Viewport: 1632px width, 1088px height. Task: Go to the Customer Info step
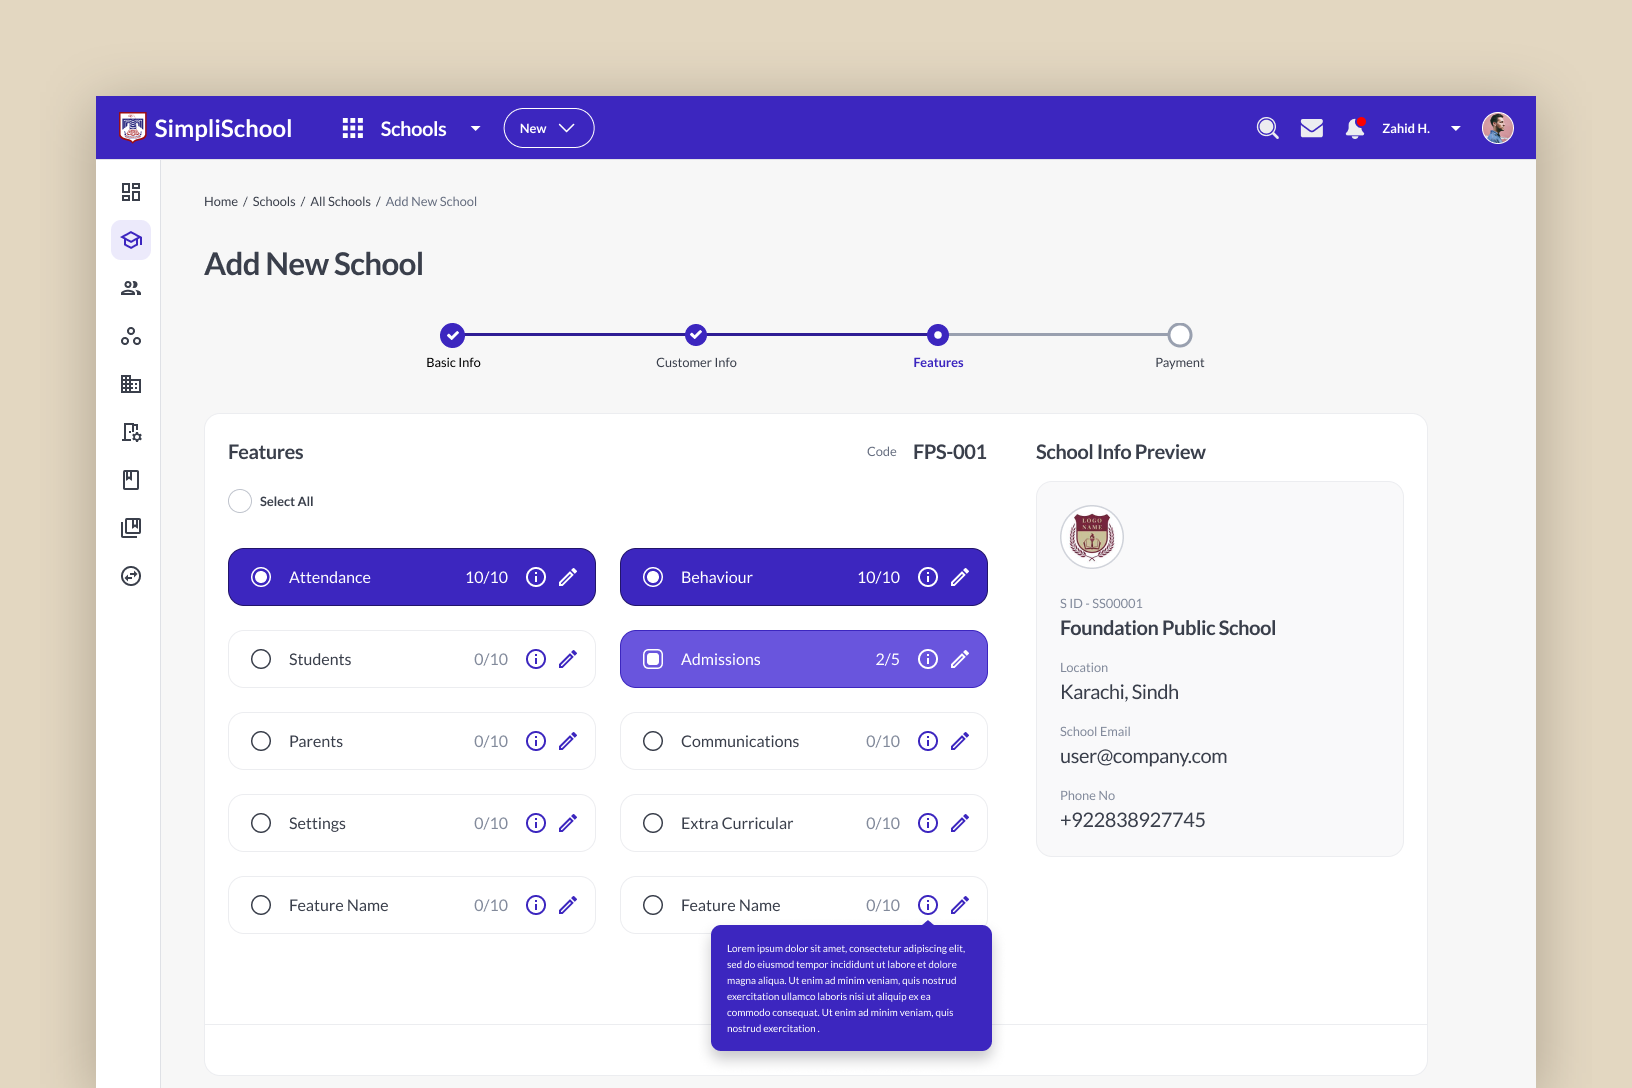coord(696,335)
